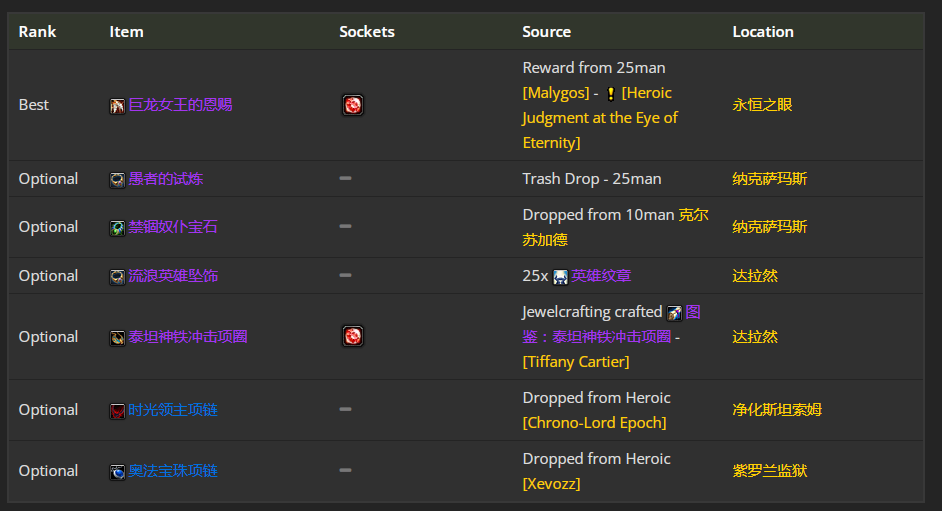
Task: Click the 泰坦神铁冲击项圈 item icon
Action: 117,337
